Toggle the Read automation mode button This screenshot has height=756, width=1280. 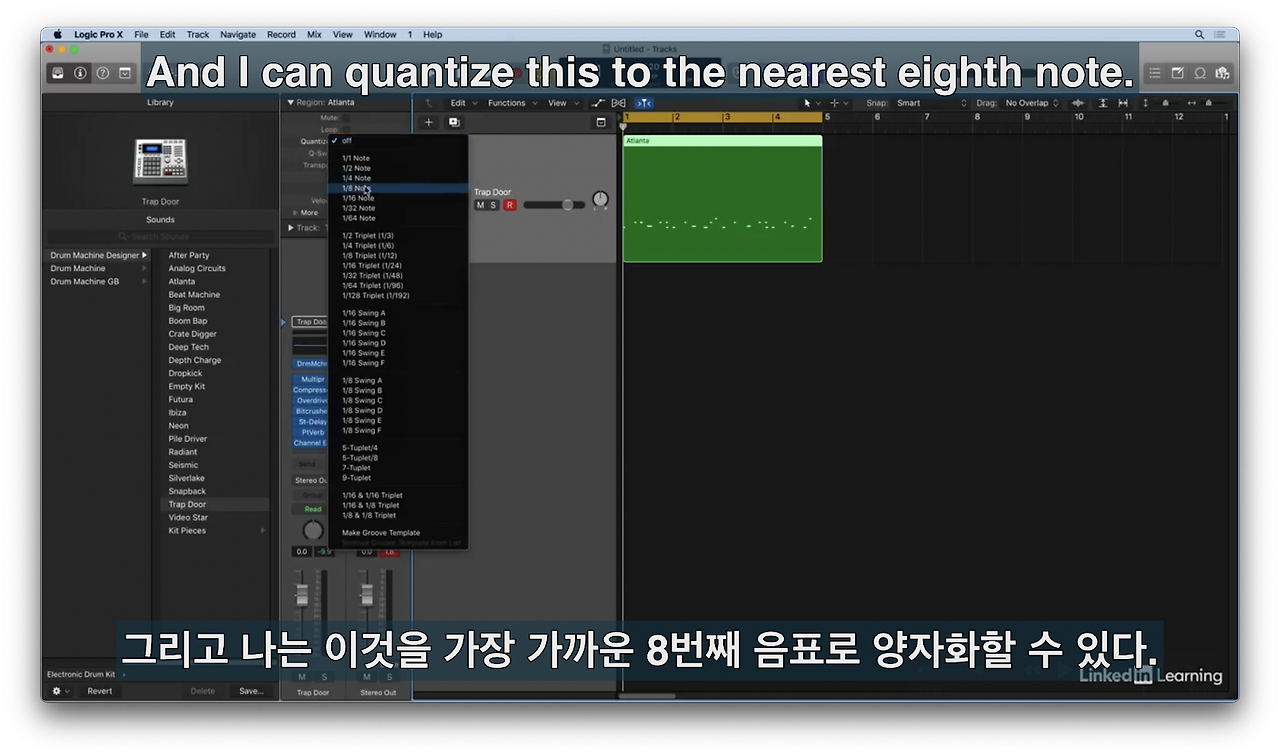coord(313,509)
